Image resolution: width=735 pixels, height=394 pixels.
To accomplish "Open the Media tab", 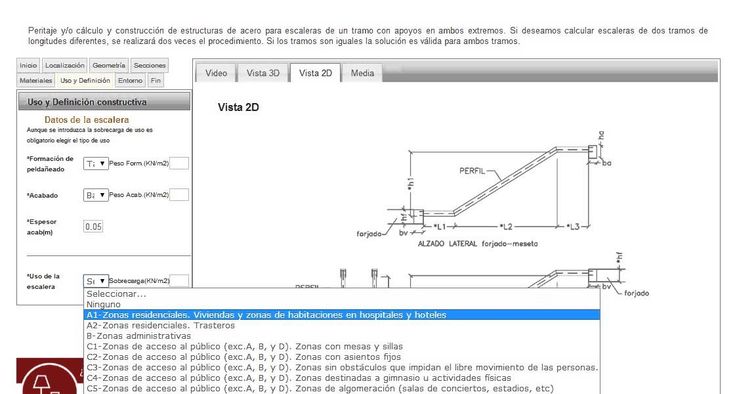I will pos(362,73).
